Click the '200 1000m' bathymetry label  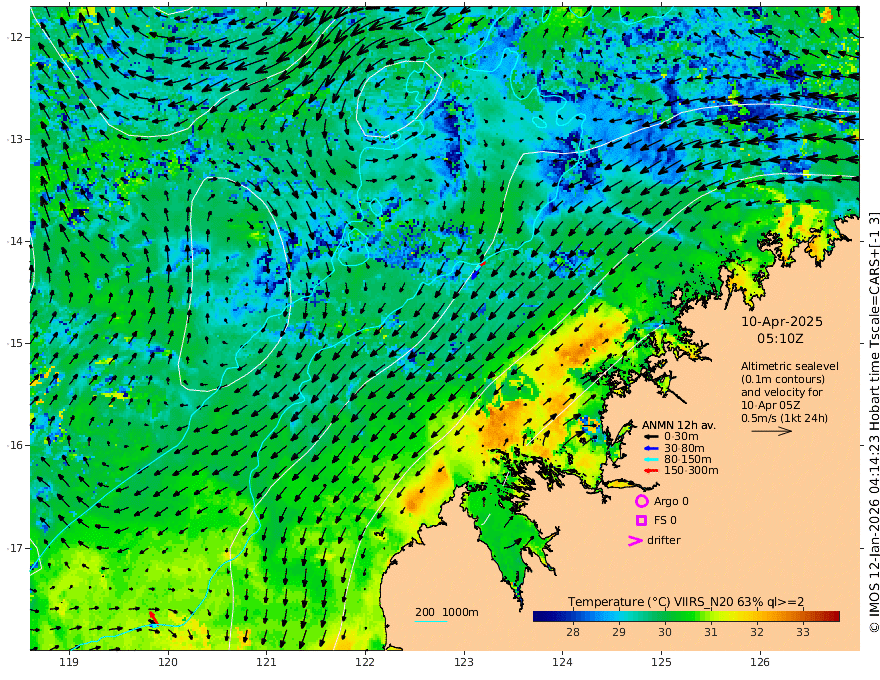tap(447, 612)
